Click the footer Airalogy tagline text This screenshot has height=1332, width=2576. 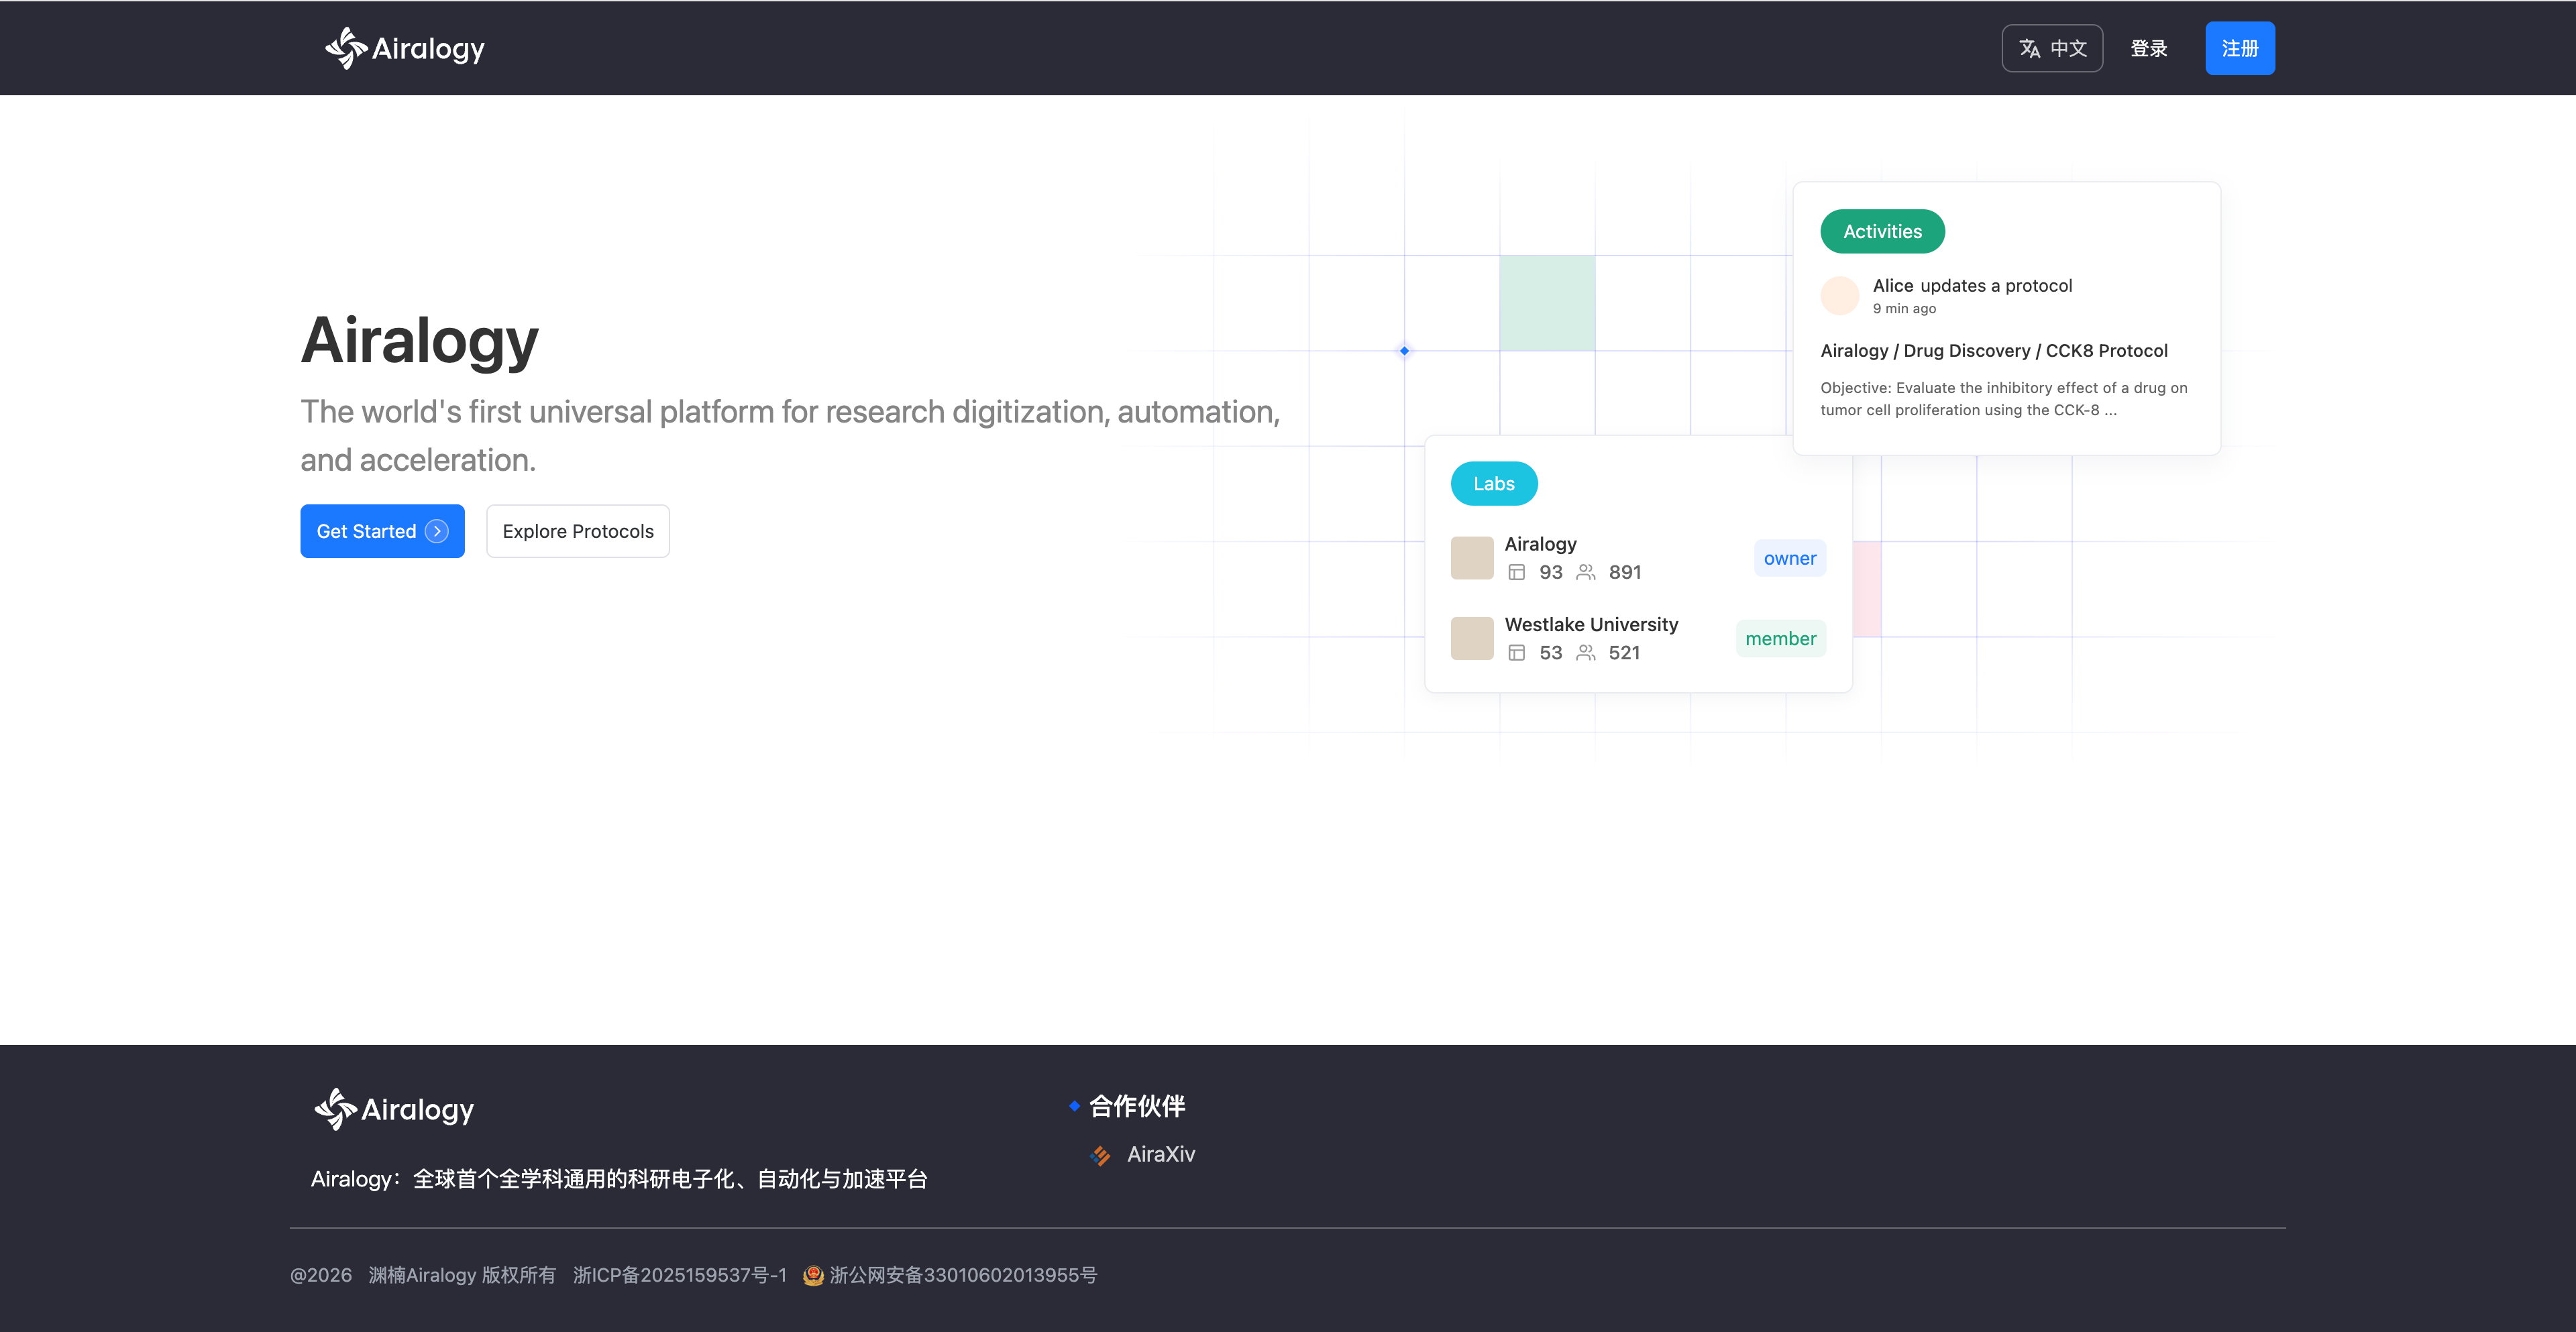[x=619, y=1179]
